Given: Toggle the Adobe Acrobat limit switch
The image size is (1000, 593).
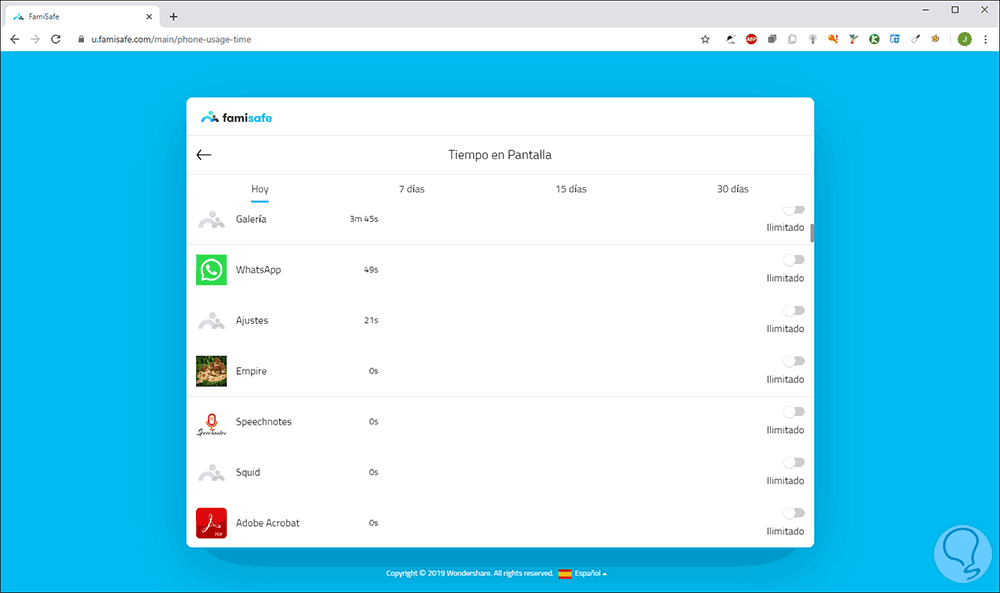Looking at the screenshot, I should point(794,513).
